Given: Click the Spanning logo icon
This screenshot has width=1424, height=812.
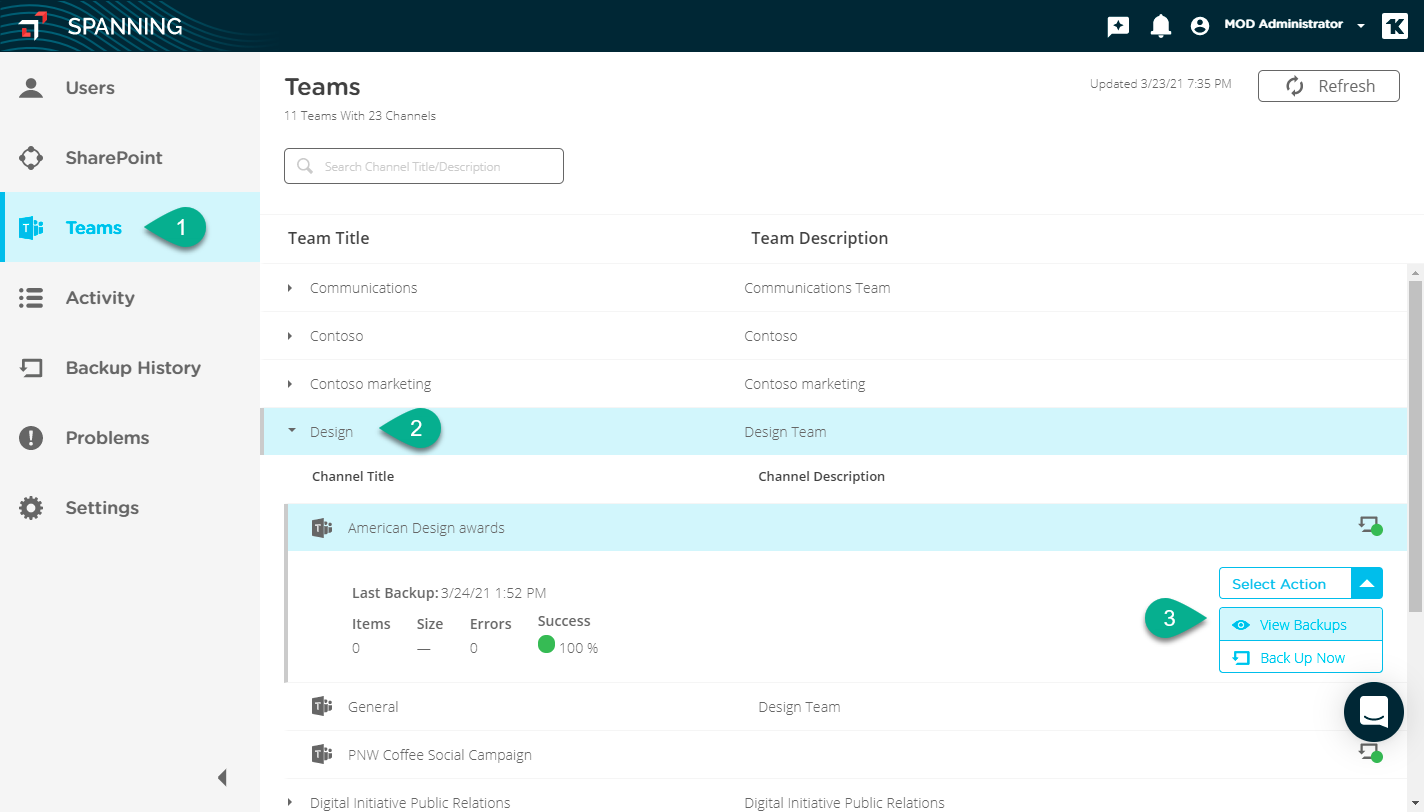Looking at the screenshot, I should [x=32, y=26].
